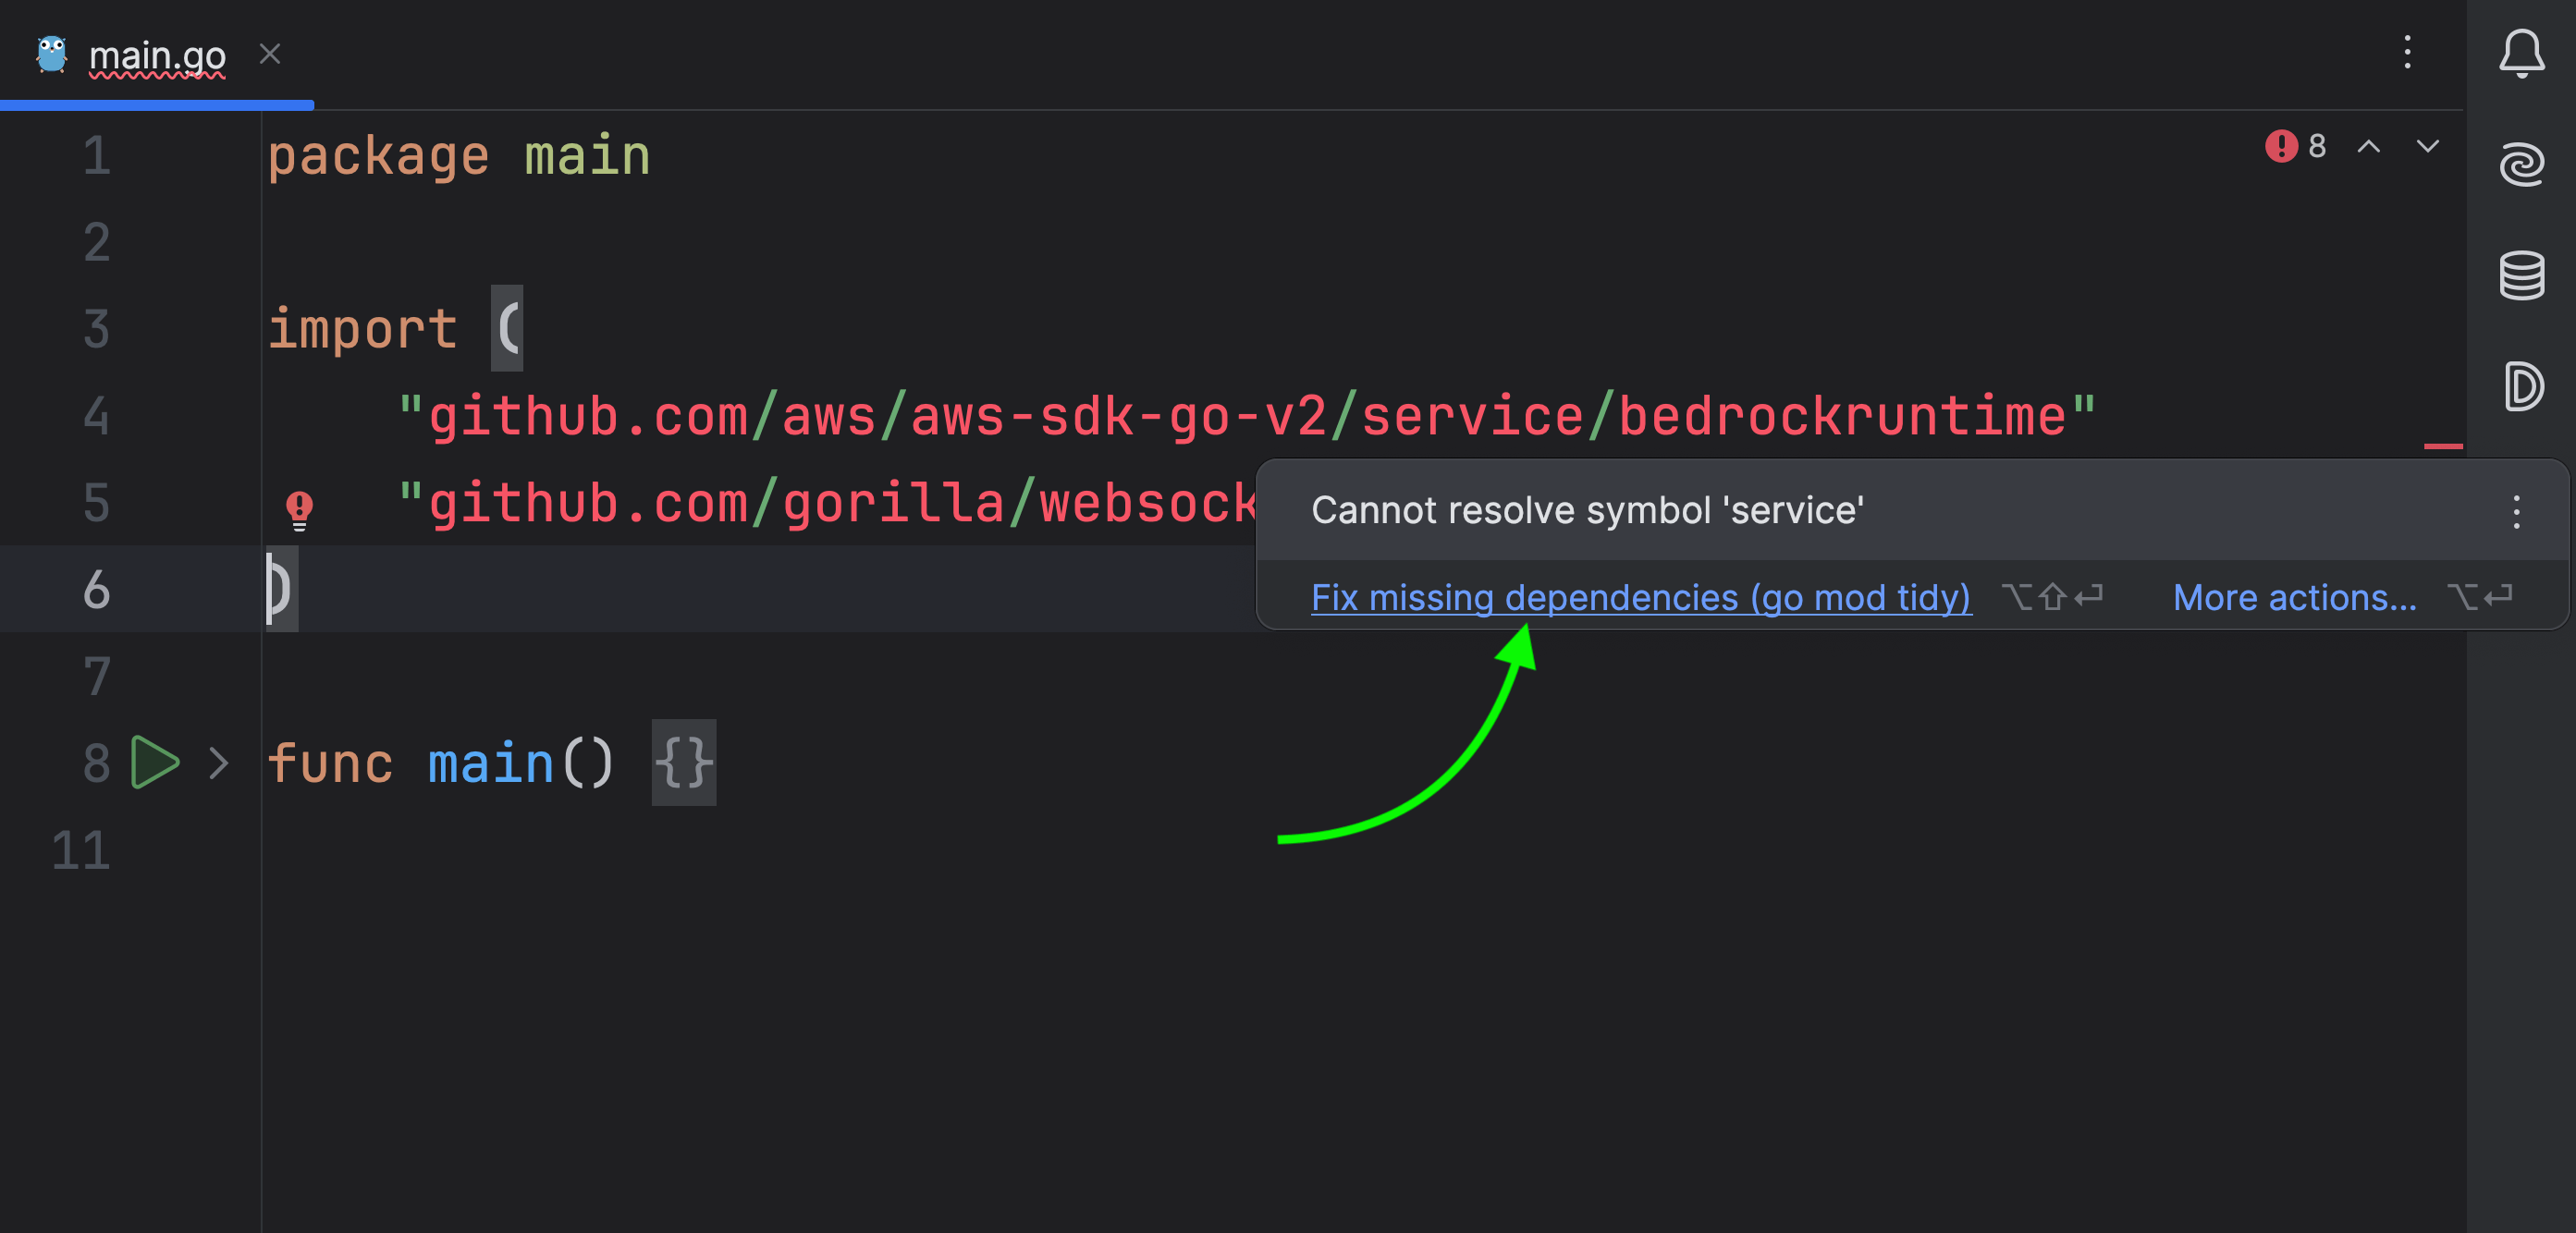Jump to next highlighted error arrow
Image resolution: width=2576 pixels, height=1233 pixels.
[2427, 147]
